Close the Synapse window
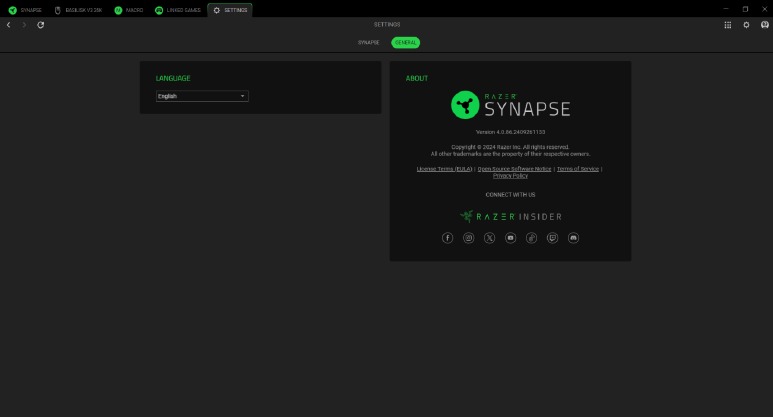 tap(765, 9)
